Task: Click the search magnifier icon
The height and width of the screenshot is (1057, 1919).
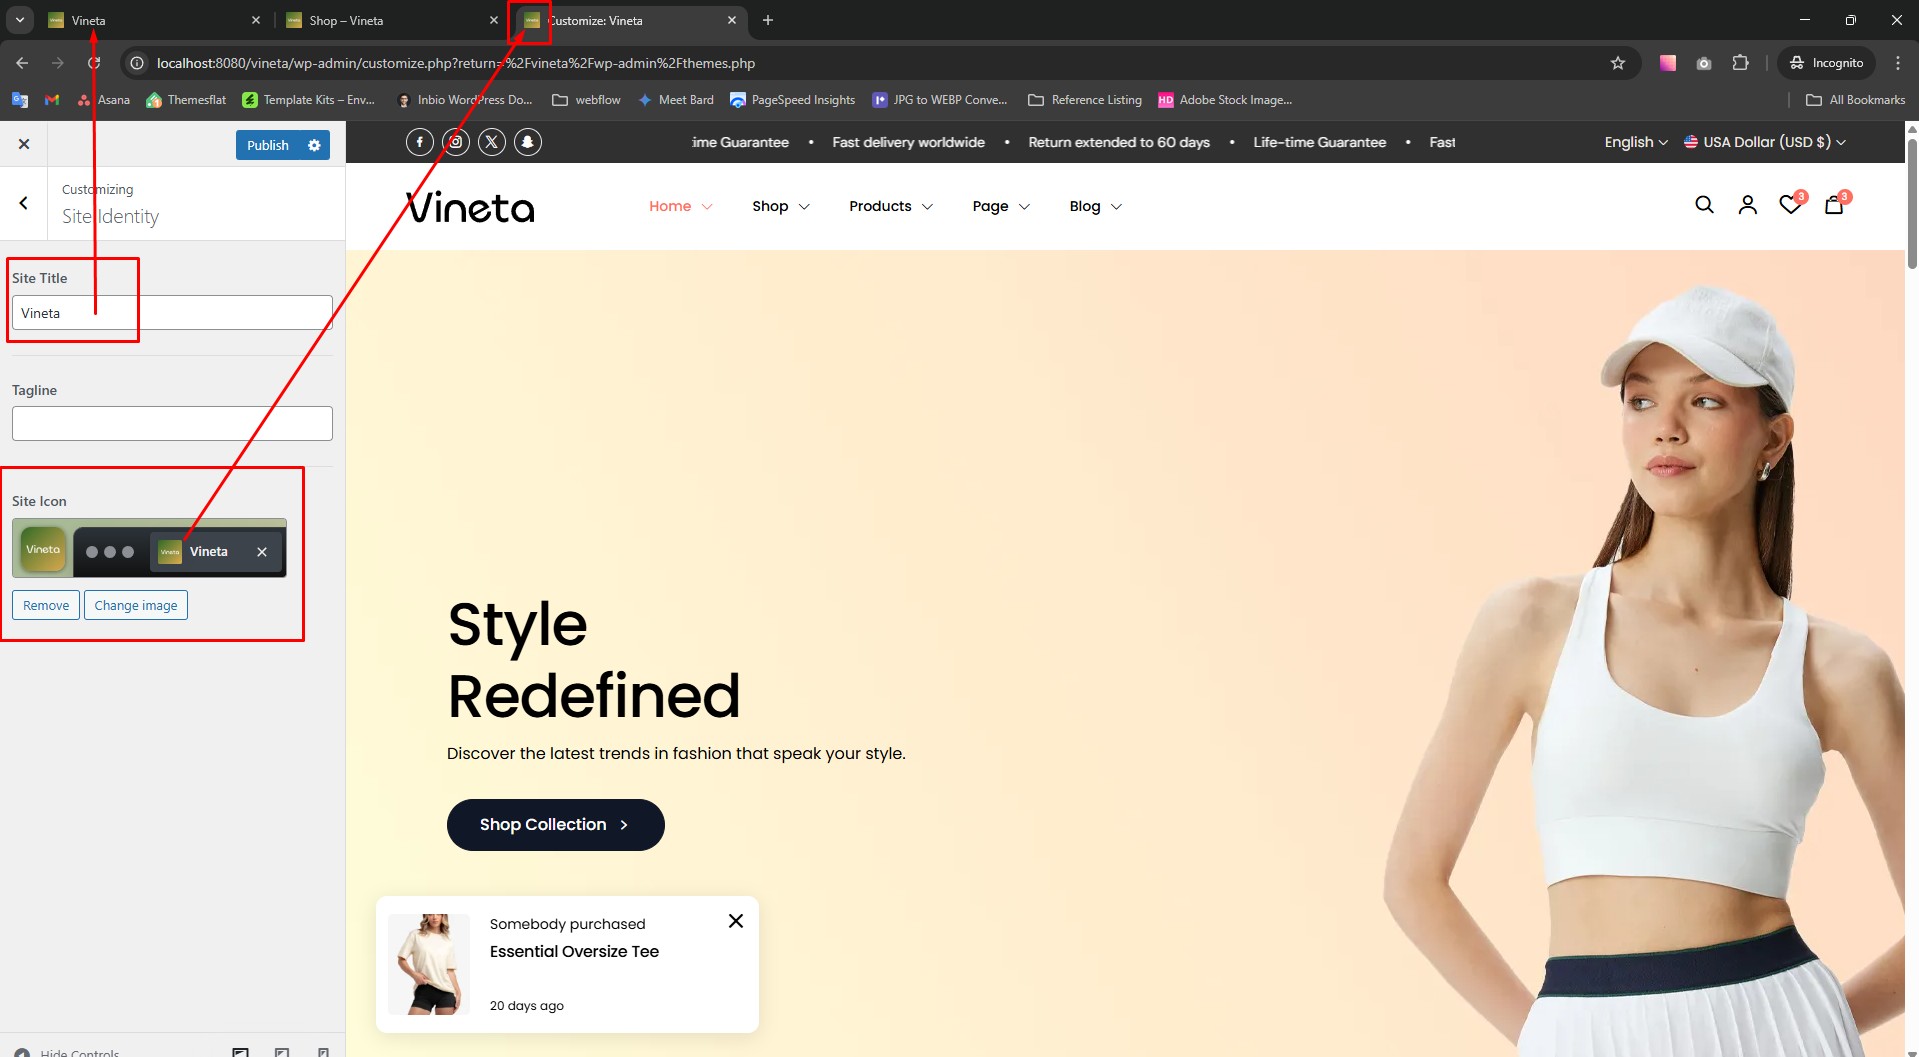Action: tap(1705, 205)
